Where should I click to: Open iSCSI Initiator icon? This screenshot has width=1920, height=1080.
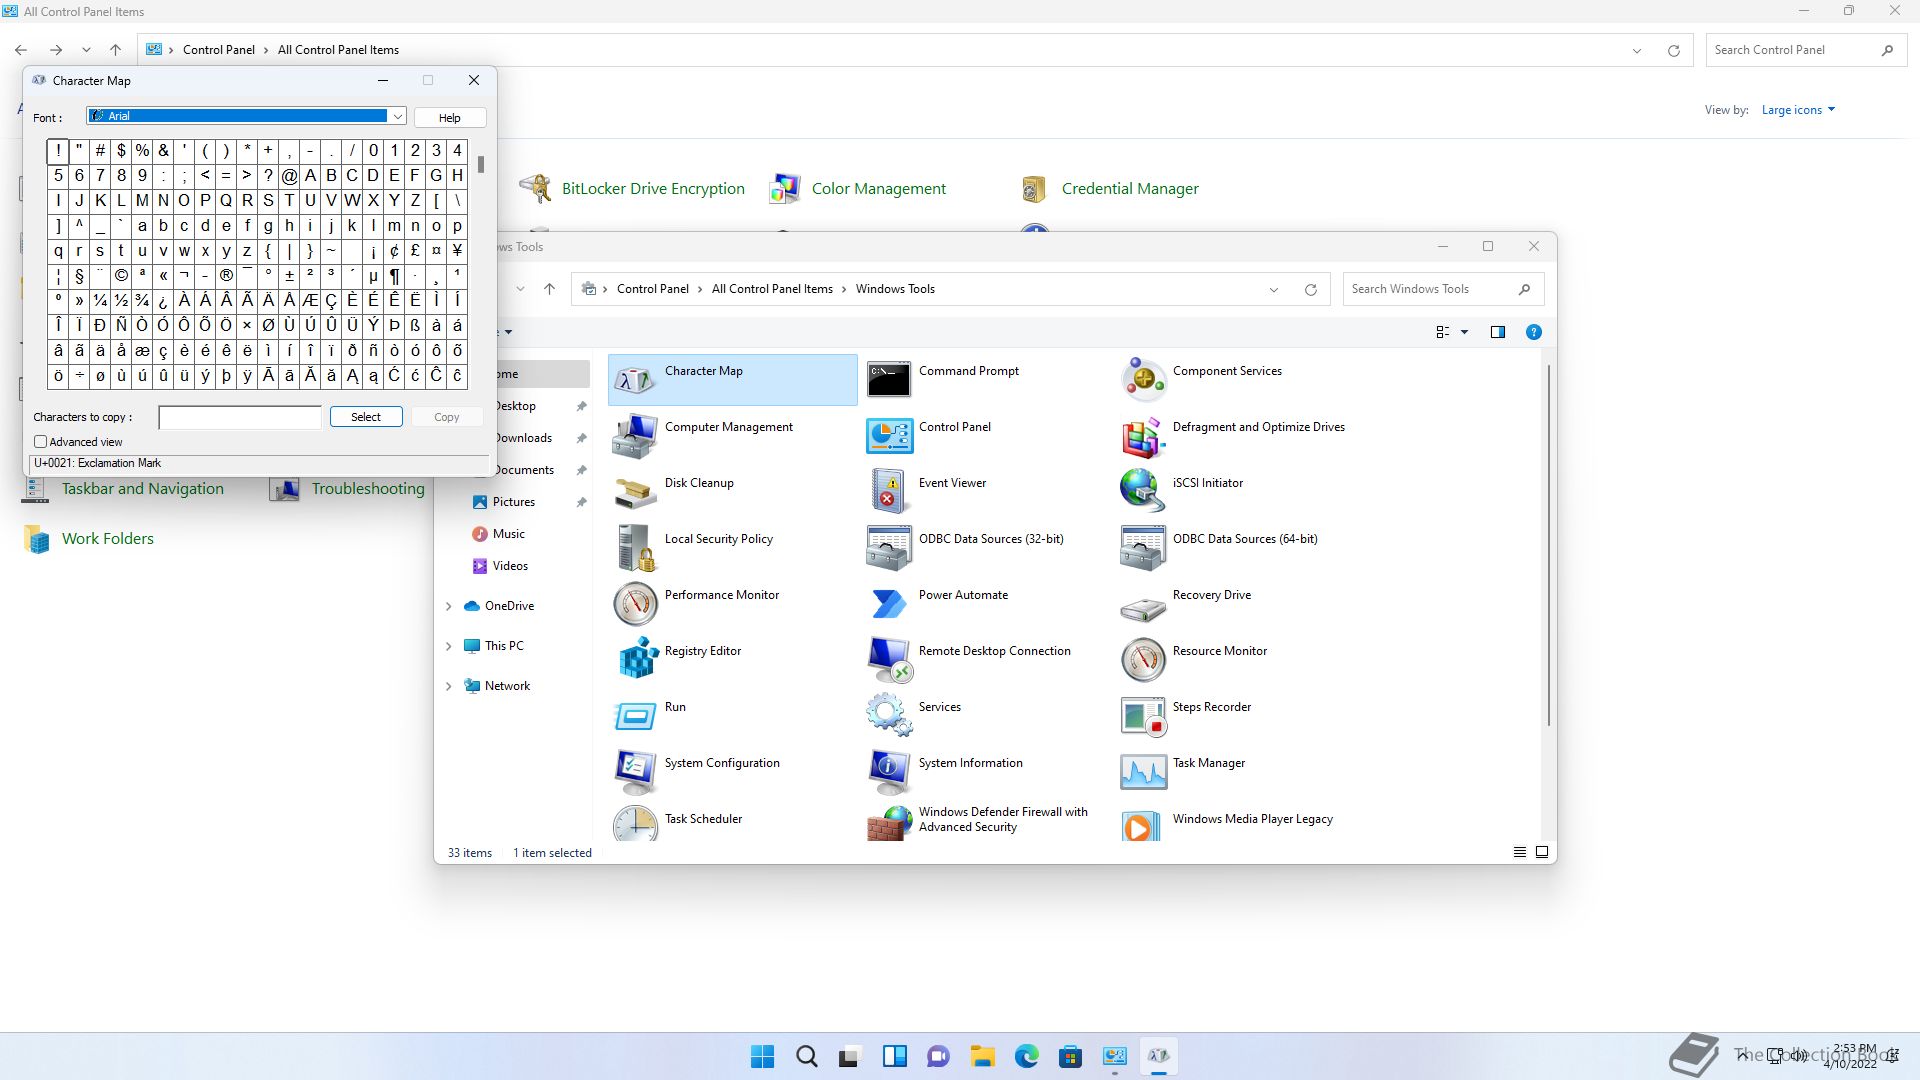(x=1143, y=492)
